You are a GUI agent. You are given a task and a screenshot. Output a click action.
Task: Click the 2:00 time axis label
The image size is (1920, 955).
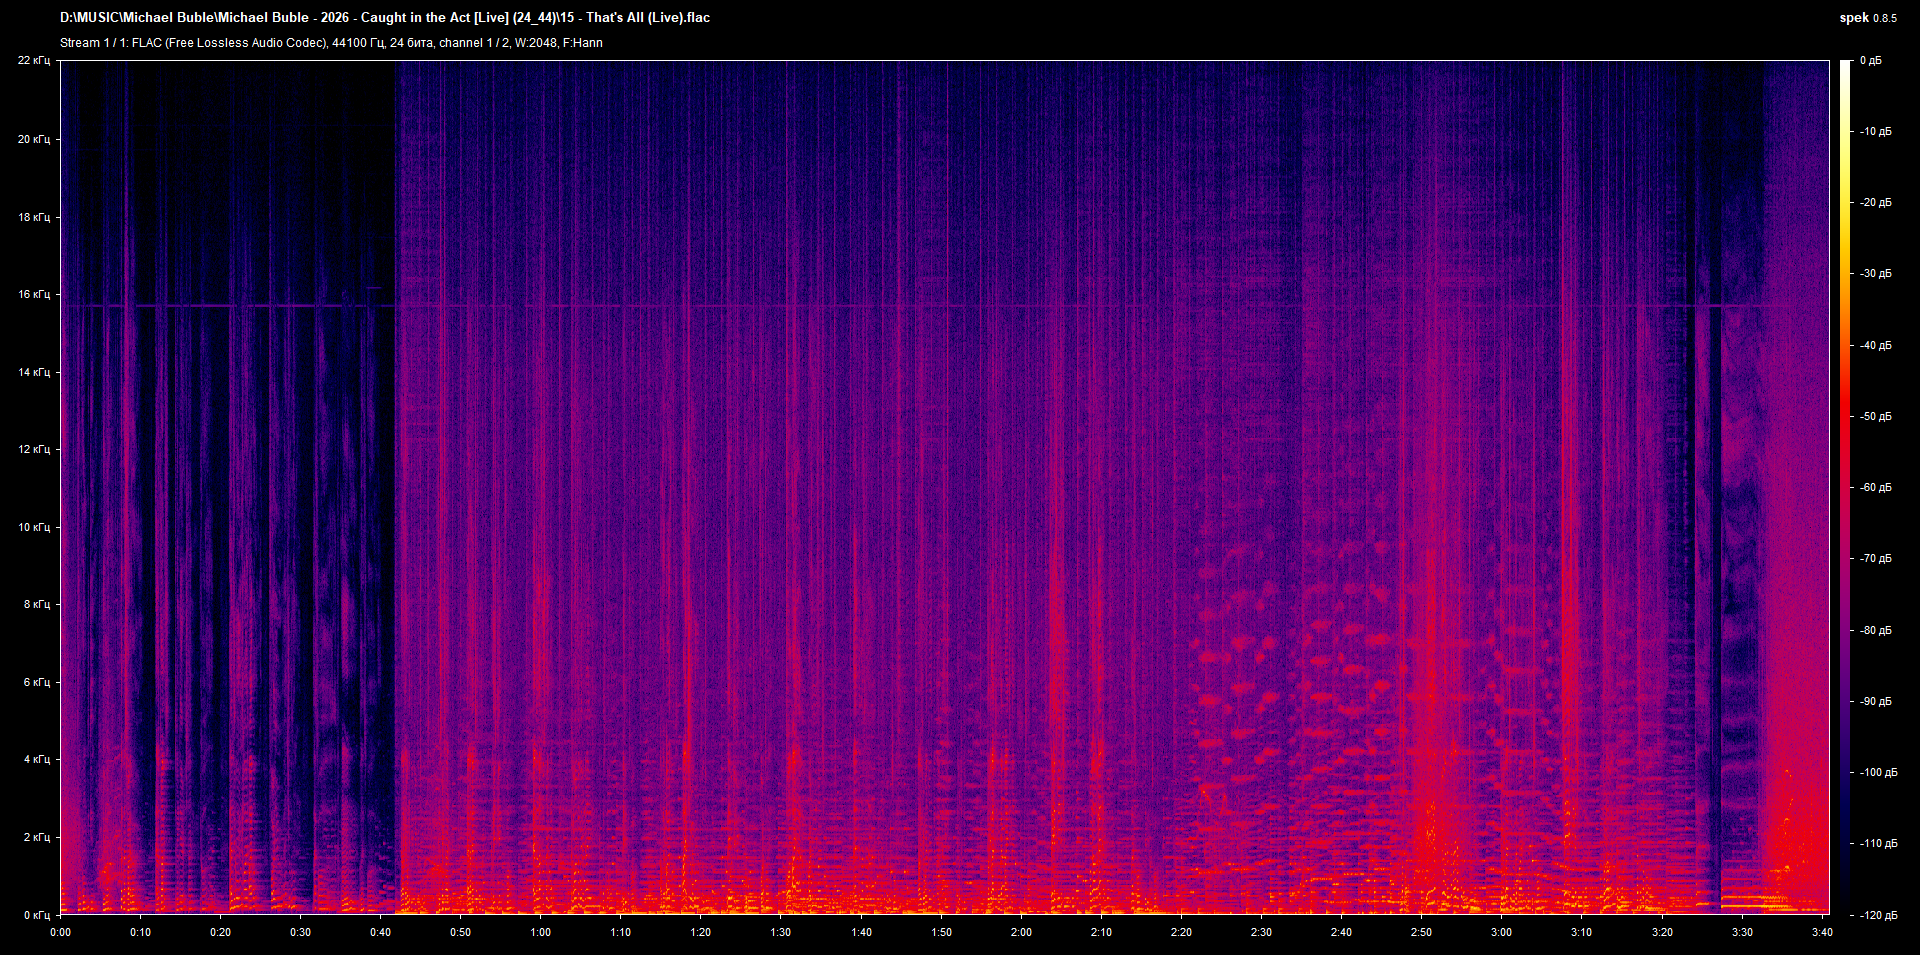[x=1021, y=932]
